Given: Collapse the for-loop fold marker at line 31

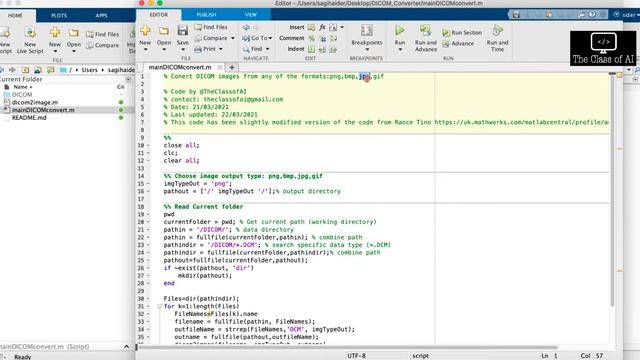Looking at the screenshot, I should (x=160, y=306).
